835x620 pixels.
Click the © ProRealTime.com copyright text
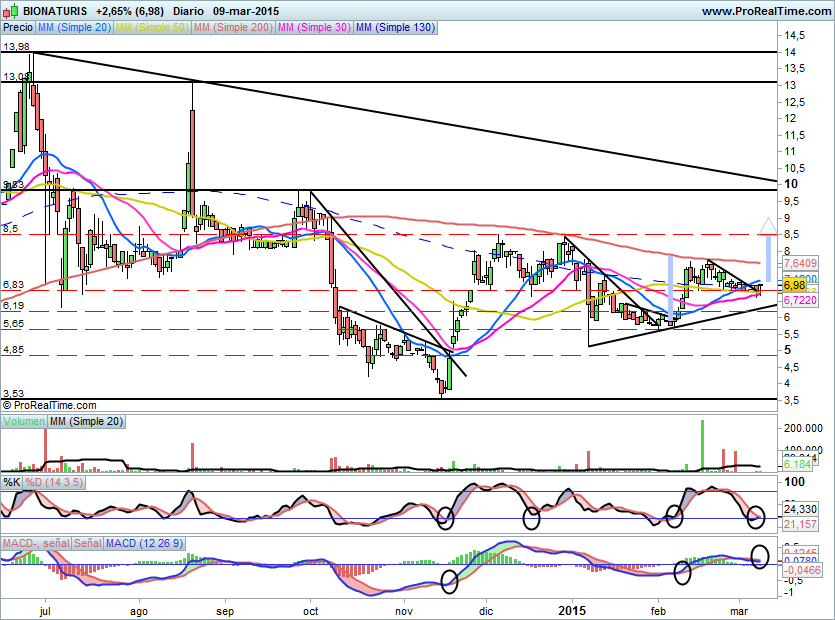50,405
